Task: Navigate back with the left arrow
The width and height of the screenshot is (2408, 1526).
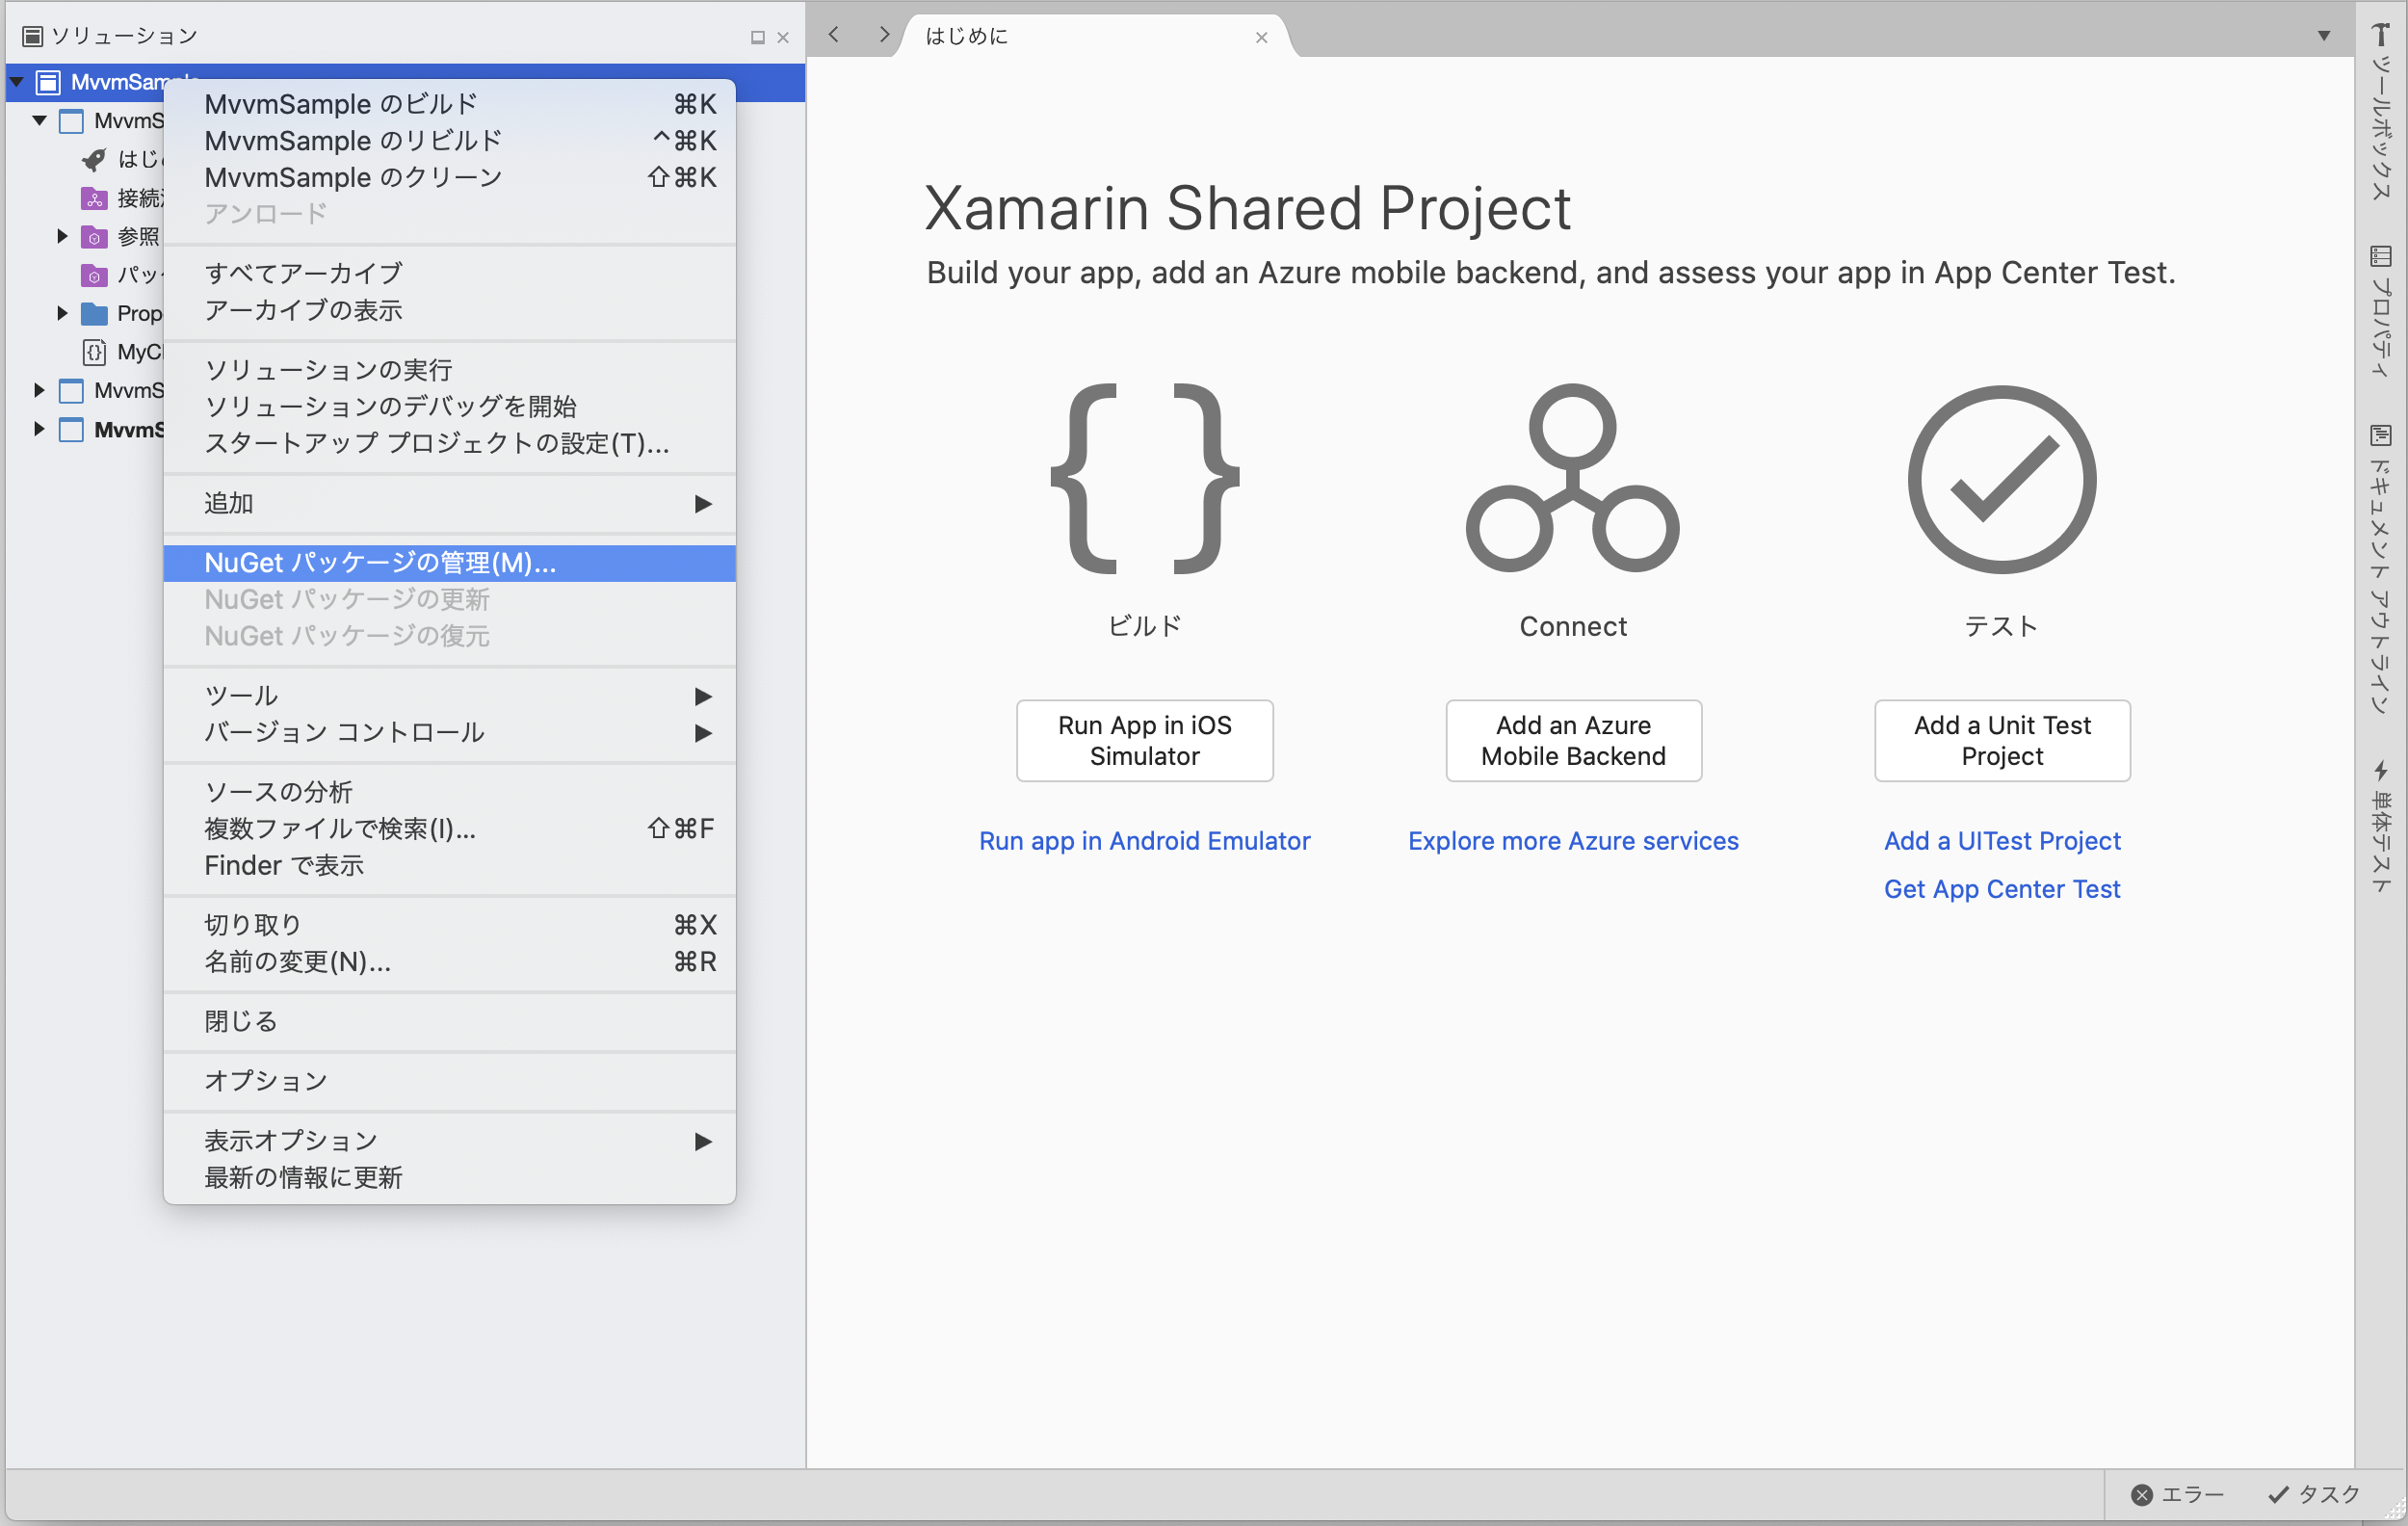Action: [x=833, y=35]
